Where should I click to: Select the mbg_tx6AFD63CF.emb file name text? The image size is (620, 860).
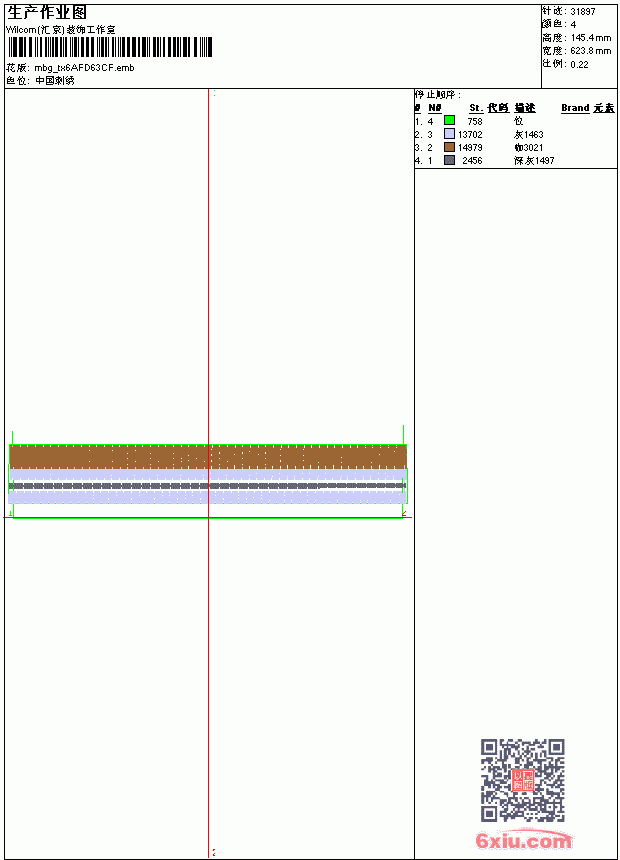point(84,68)
